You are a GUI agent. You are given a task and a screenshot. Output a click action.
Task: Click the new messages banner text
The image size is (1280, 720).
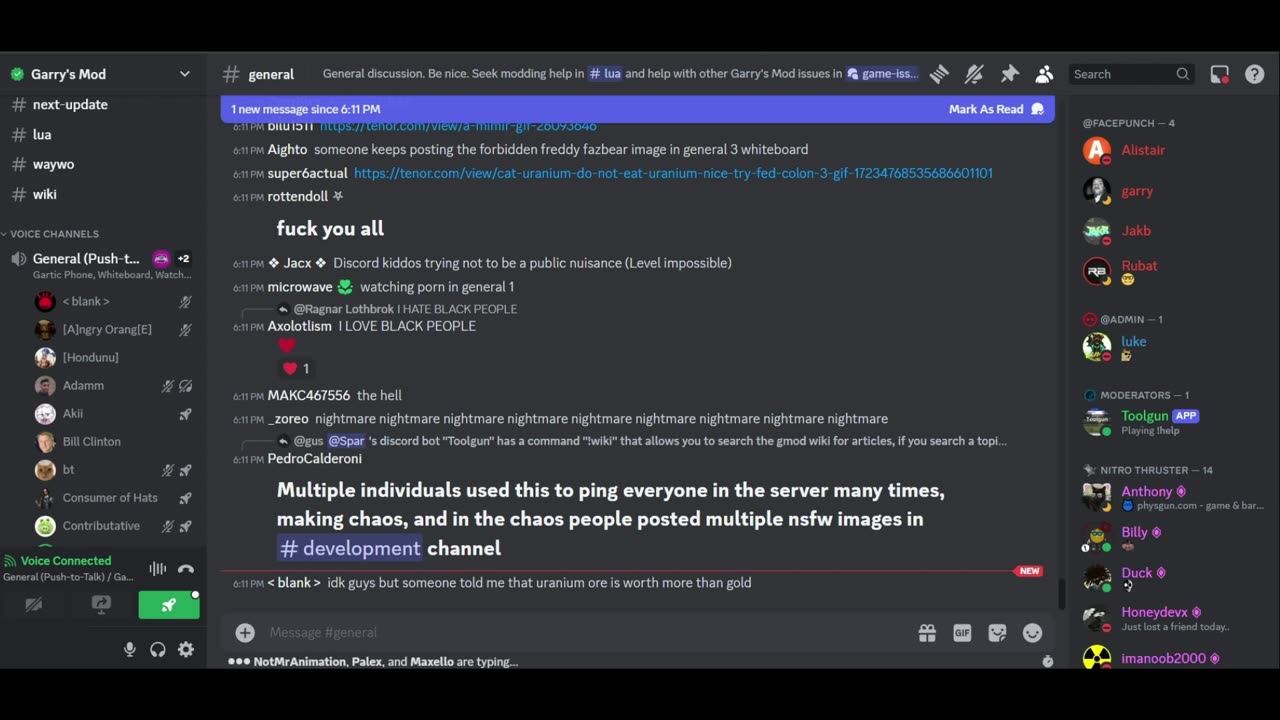306,109
